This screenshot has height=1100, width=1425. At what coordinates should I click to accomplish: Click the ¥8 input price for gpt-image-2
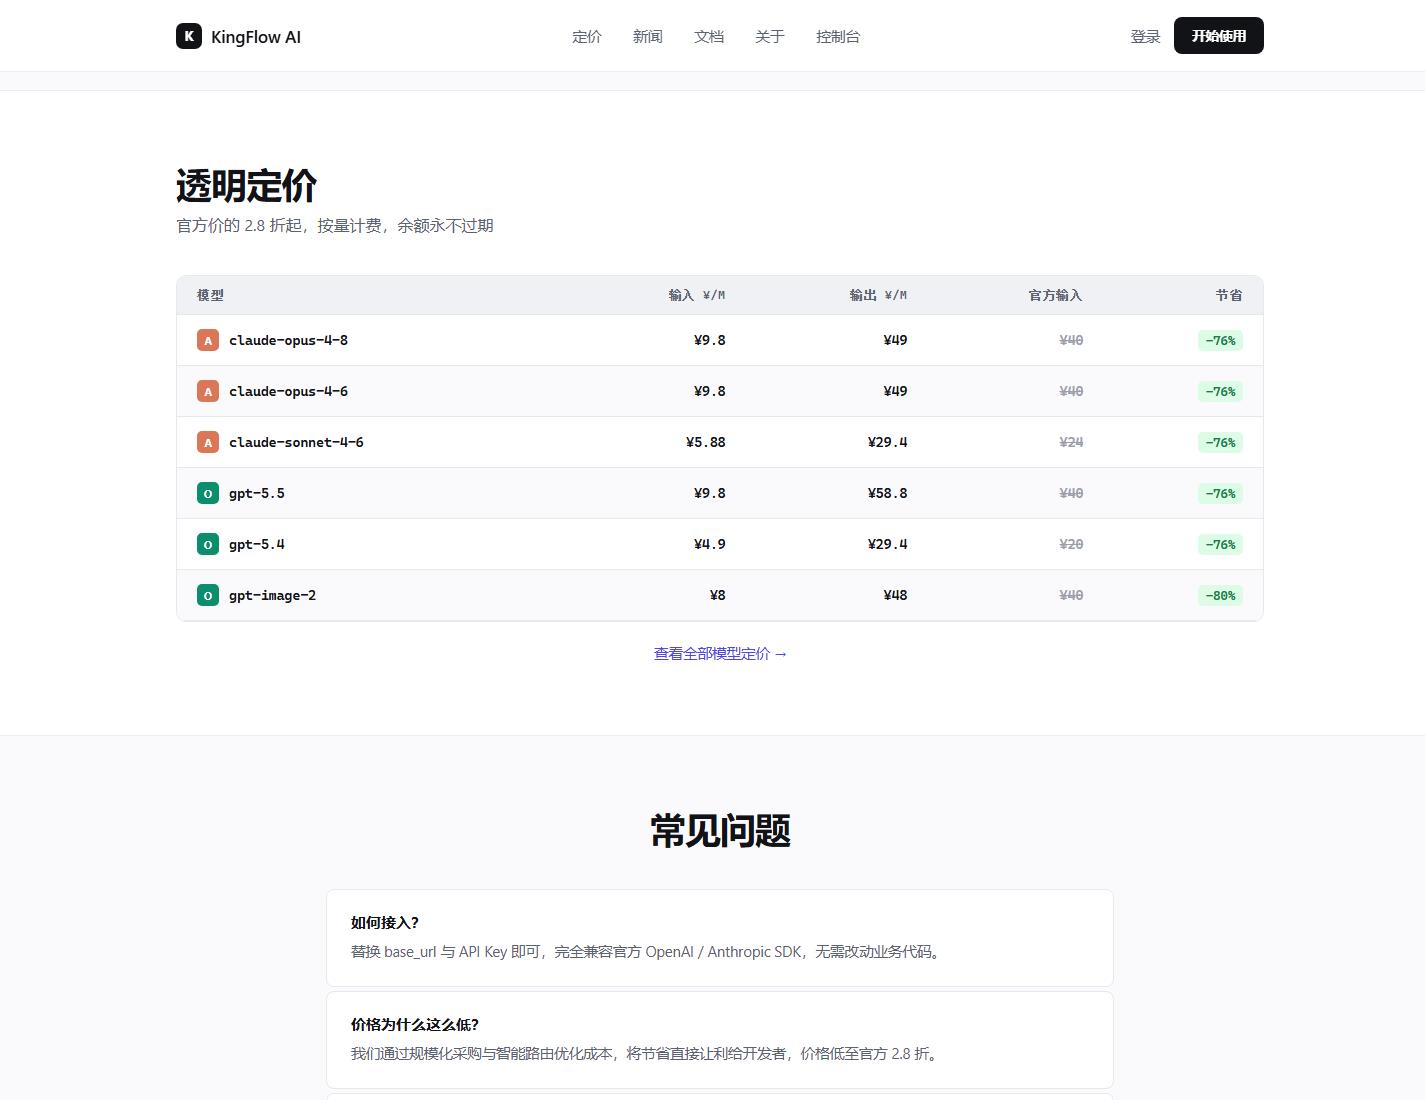718,595
